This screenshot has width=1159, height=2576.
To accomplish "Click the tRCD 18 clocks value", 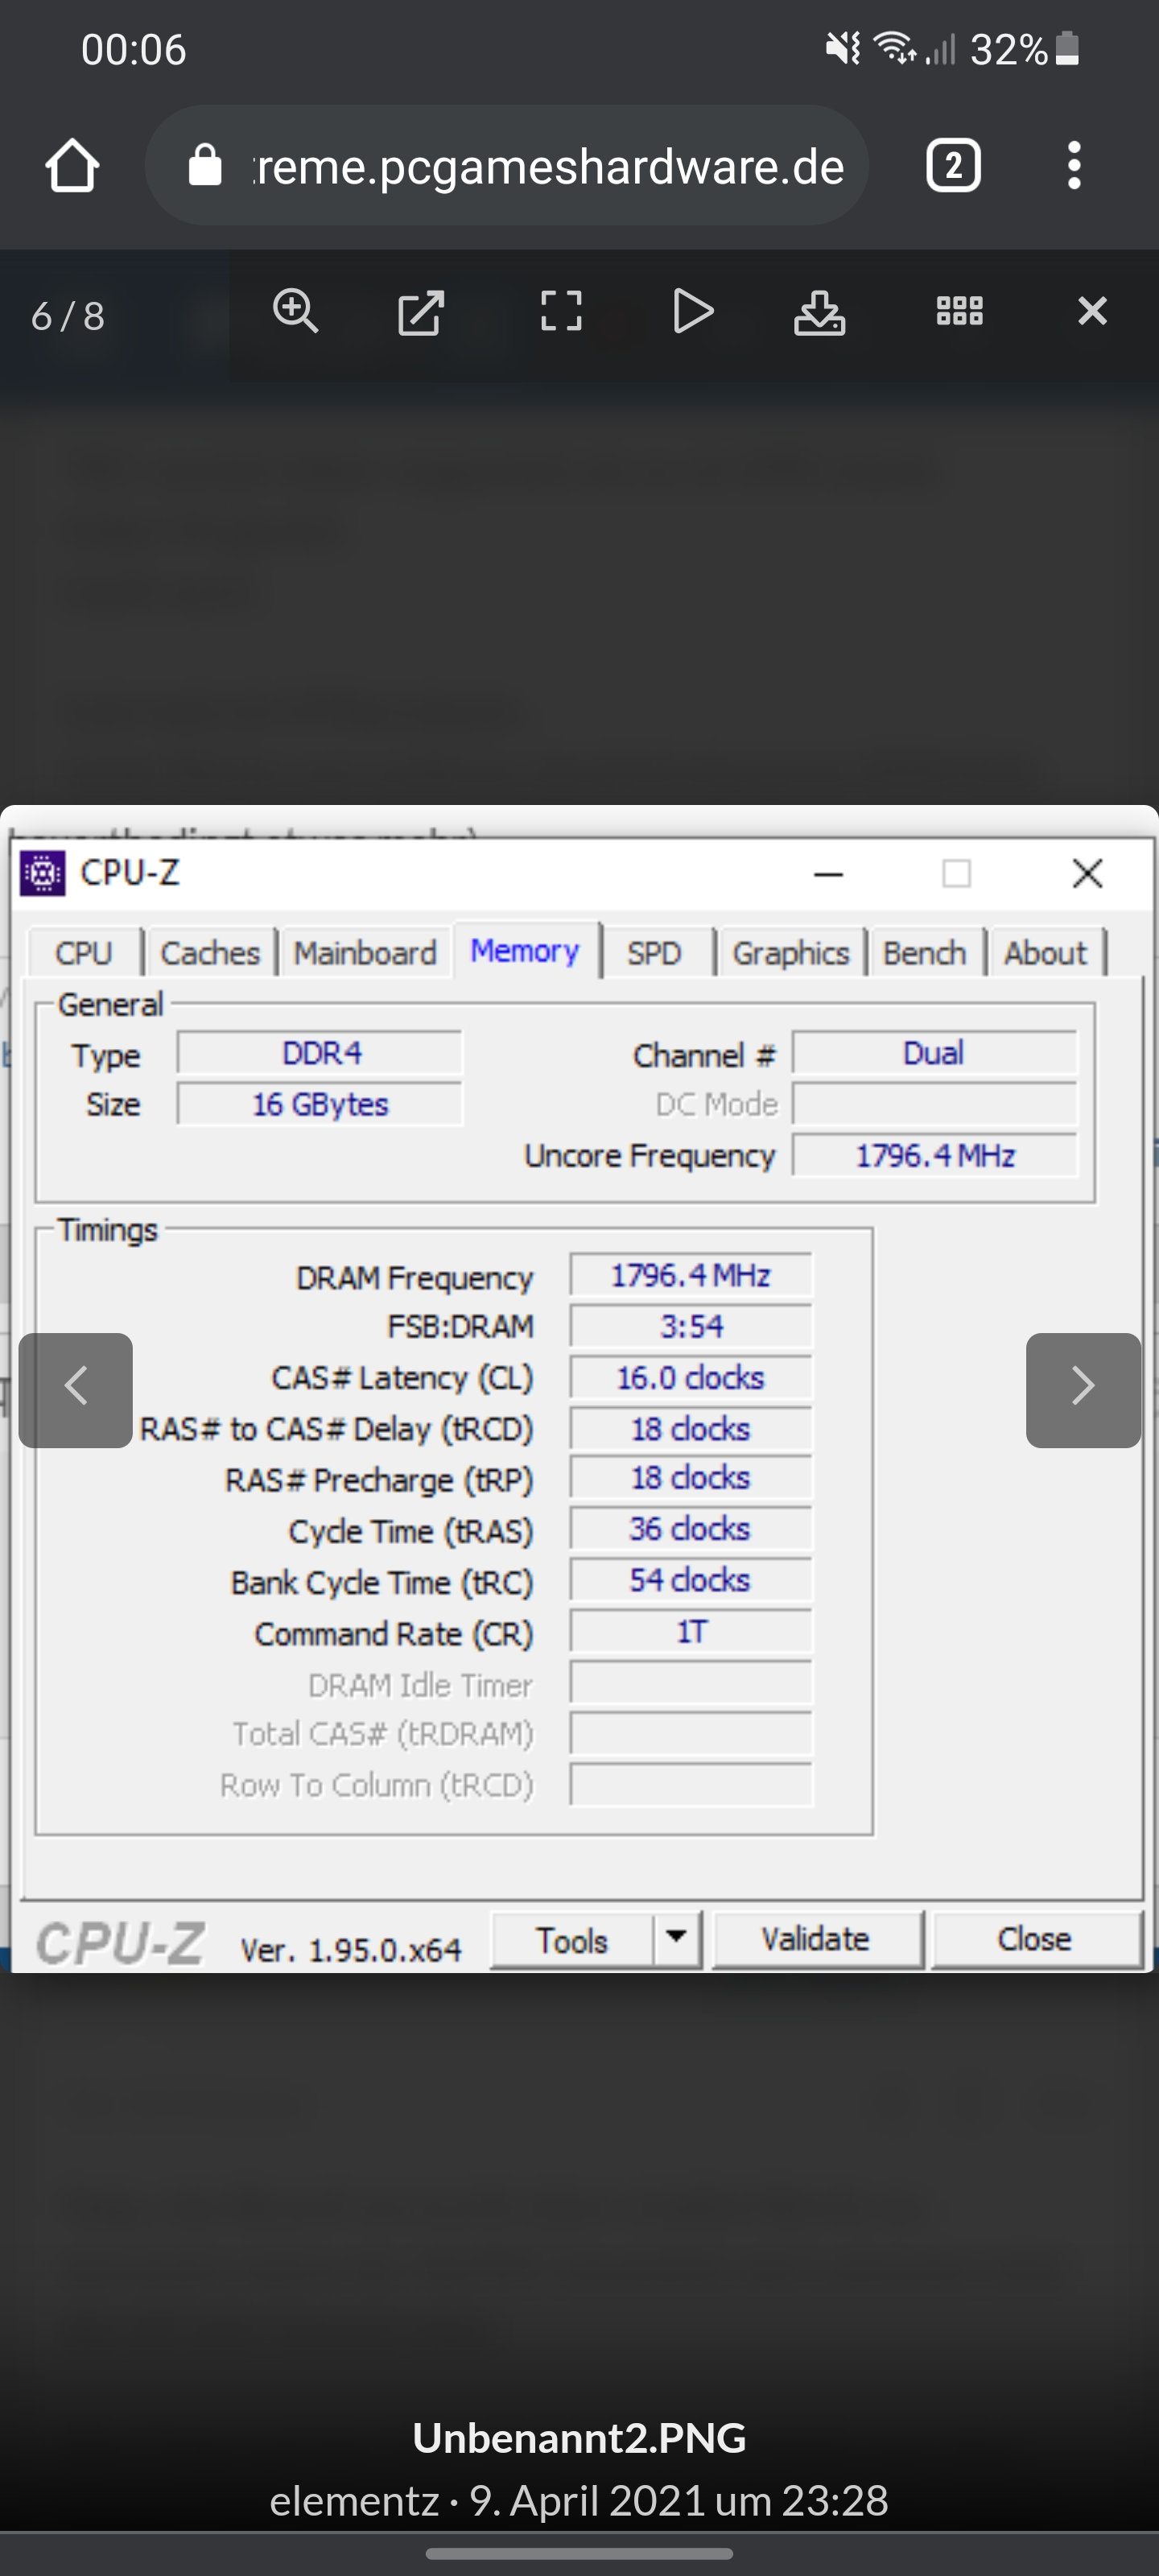I will (x=691, y=1428).
